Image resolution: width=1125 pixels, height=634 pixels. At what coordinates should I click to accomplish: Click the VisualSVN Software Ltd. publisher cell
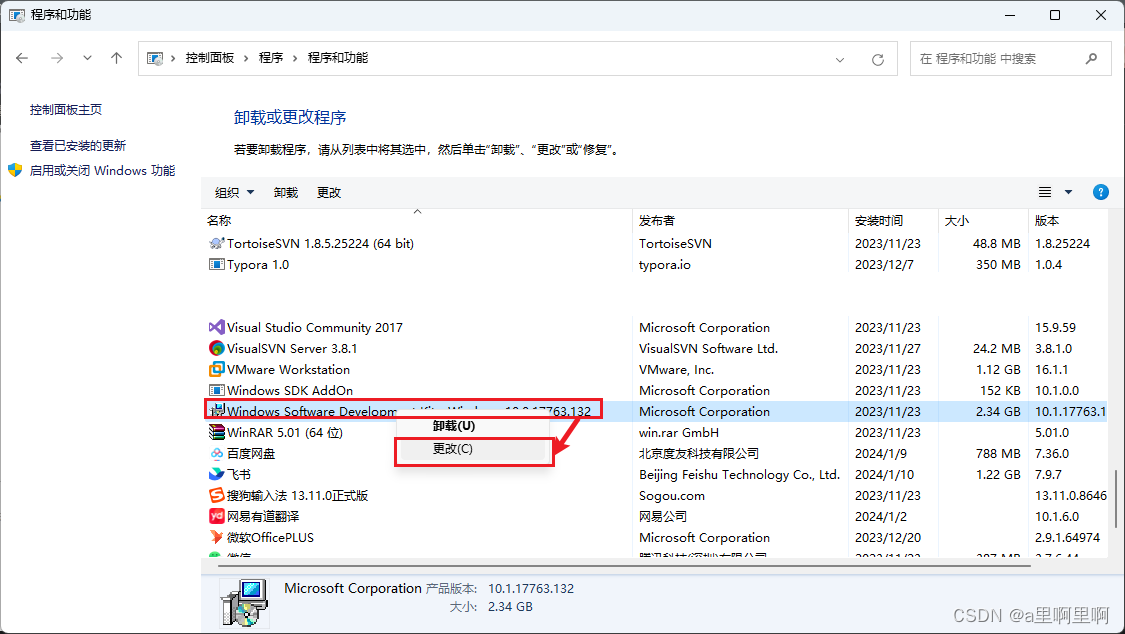pos(708,349)
